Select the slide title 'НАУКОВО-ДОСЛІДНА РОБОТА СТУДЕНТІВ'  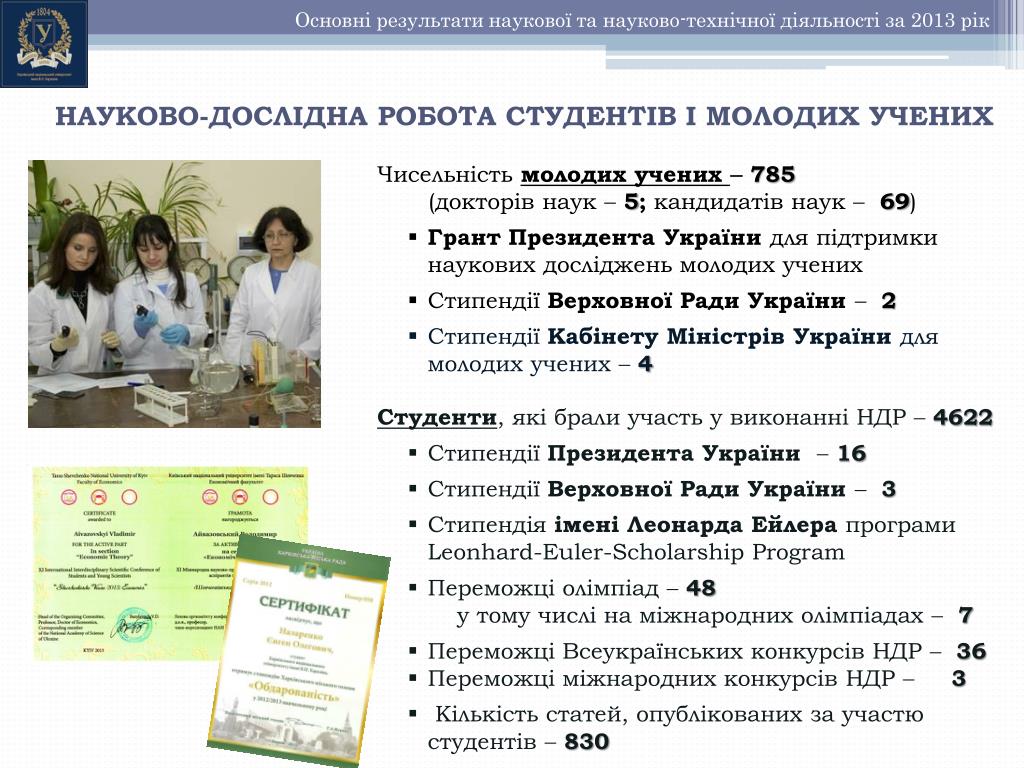[x=366, y=116]
